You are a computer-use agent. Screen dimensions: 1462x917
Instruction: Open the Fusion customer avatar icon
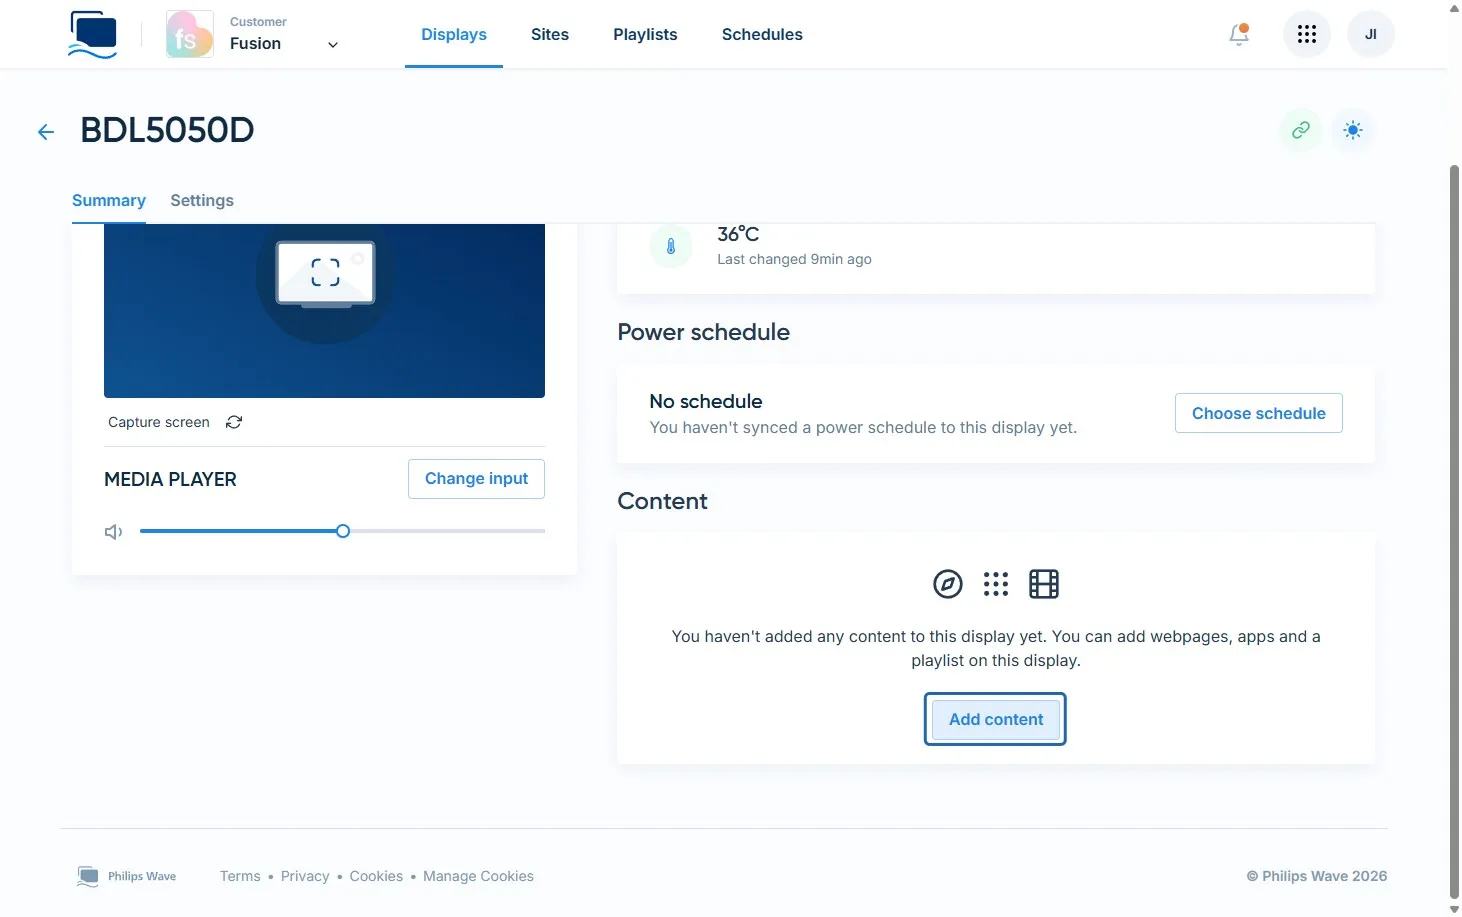(190, 34)
